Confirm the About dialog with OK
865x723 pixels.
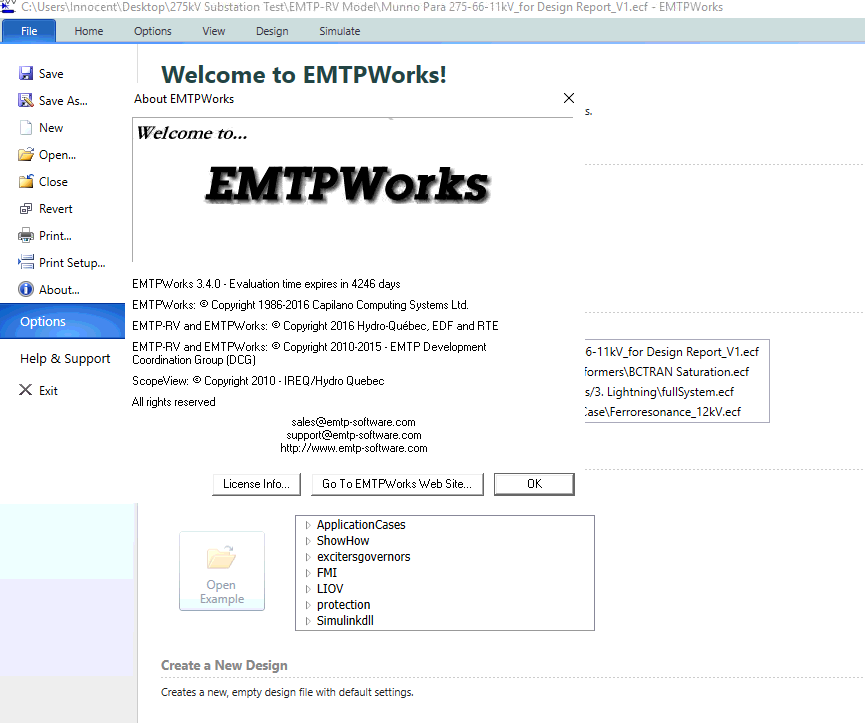pos(534,484)
